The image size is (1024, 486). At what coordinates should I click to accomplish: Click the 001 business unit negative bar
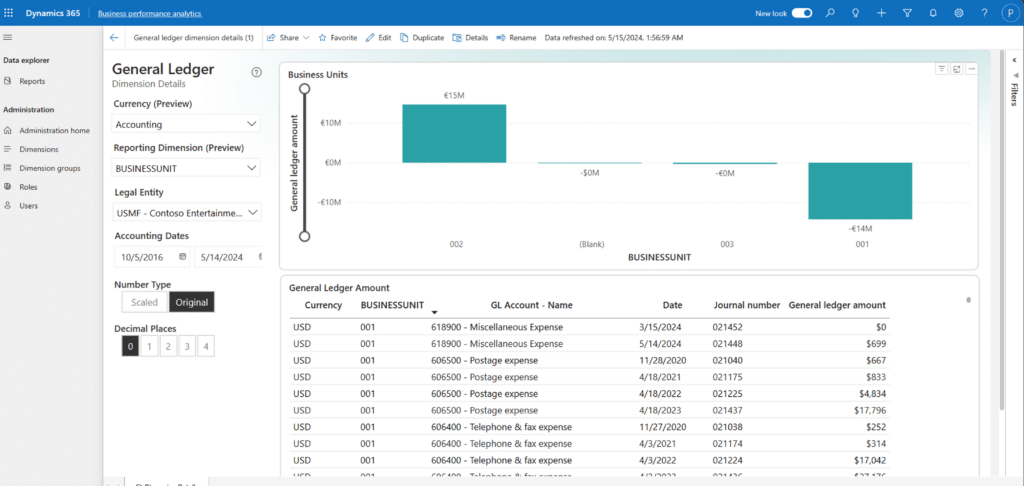tap(860, 191)
